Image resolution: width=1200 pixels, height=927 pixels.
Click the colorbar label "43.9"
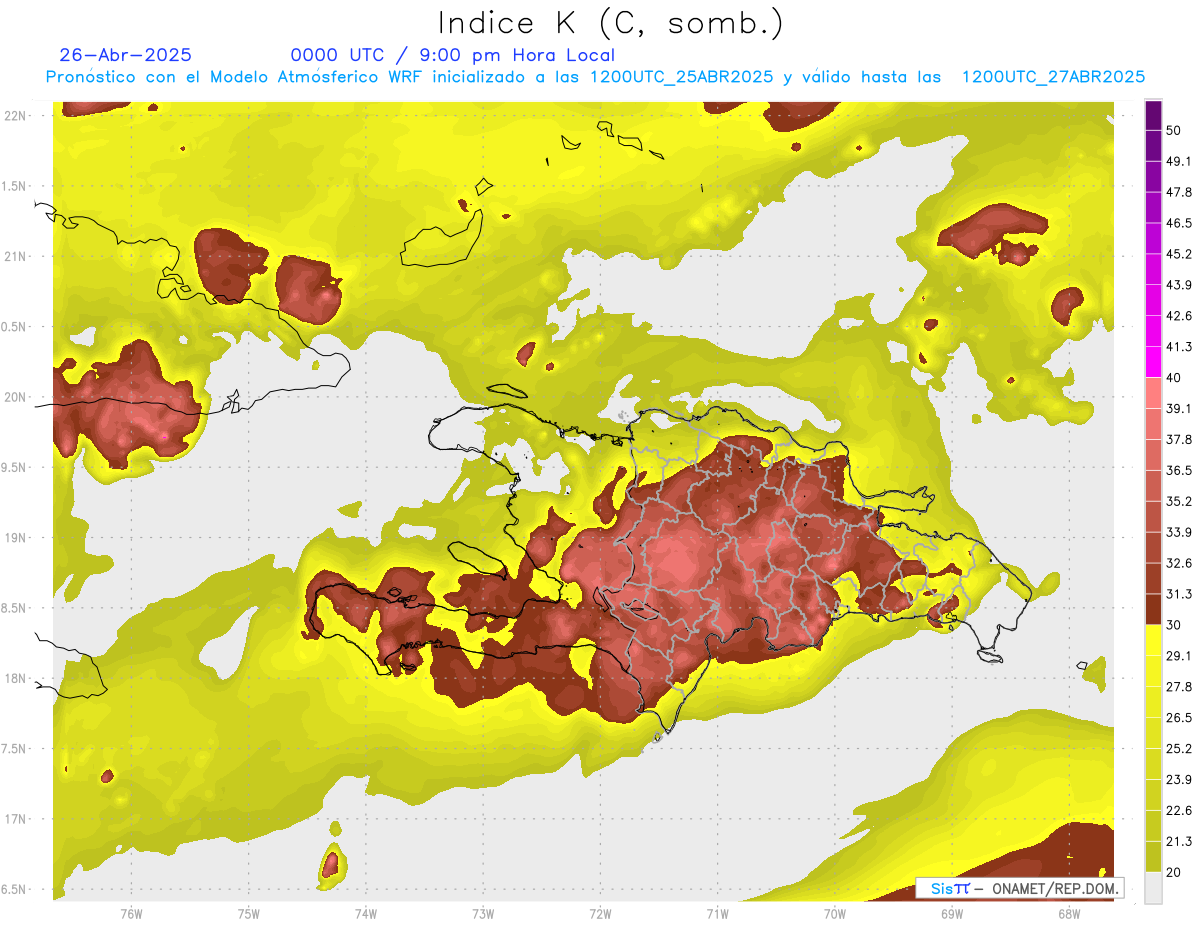coord(1179,285)
